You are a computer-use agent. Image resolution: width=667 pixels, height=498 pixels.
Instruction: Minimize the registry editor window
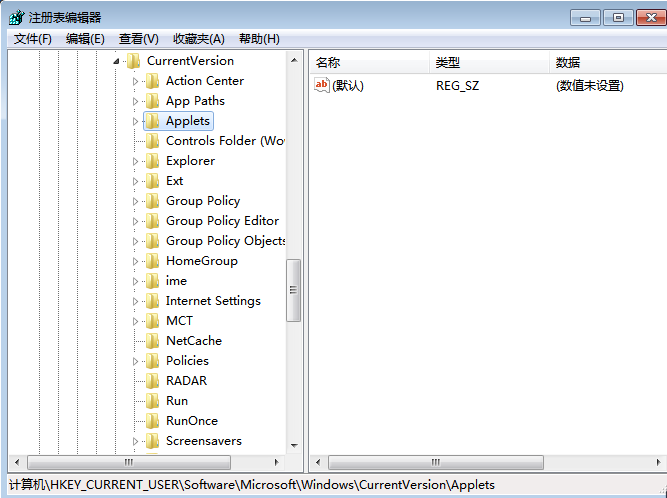pos(585,18)
